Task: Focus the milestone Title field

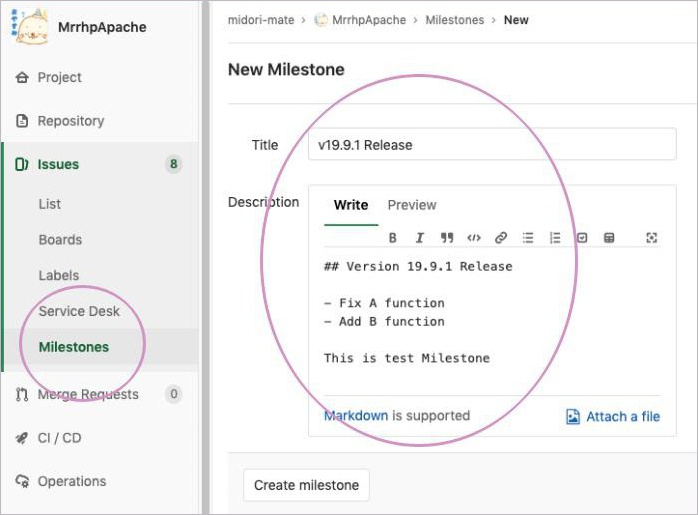Action: click(x=492, y=145)
